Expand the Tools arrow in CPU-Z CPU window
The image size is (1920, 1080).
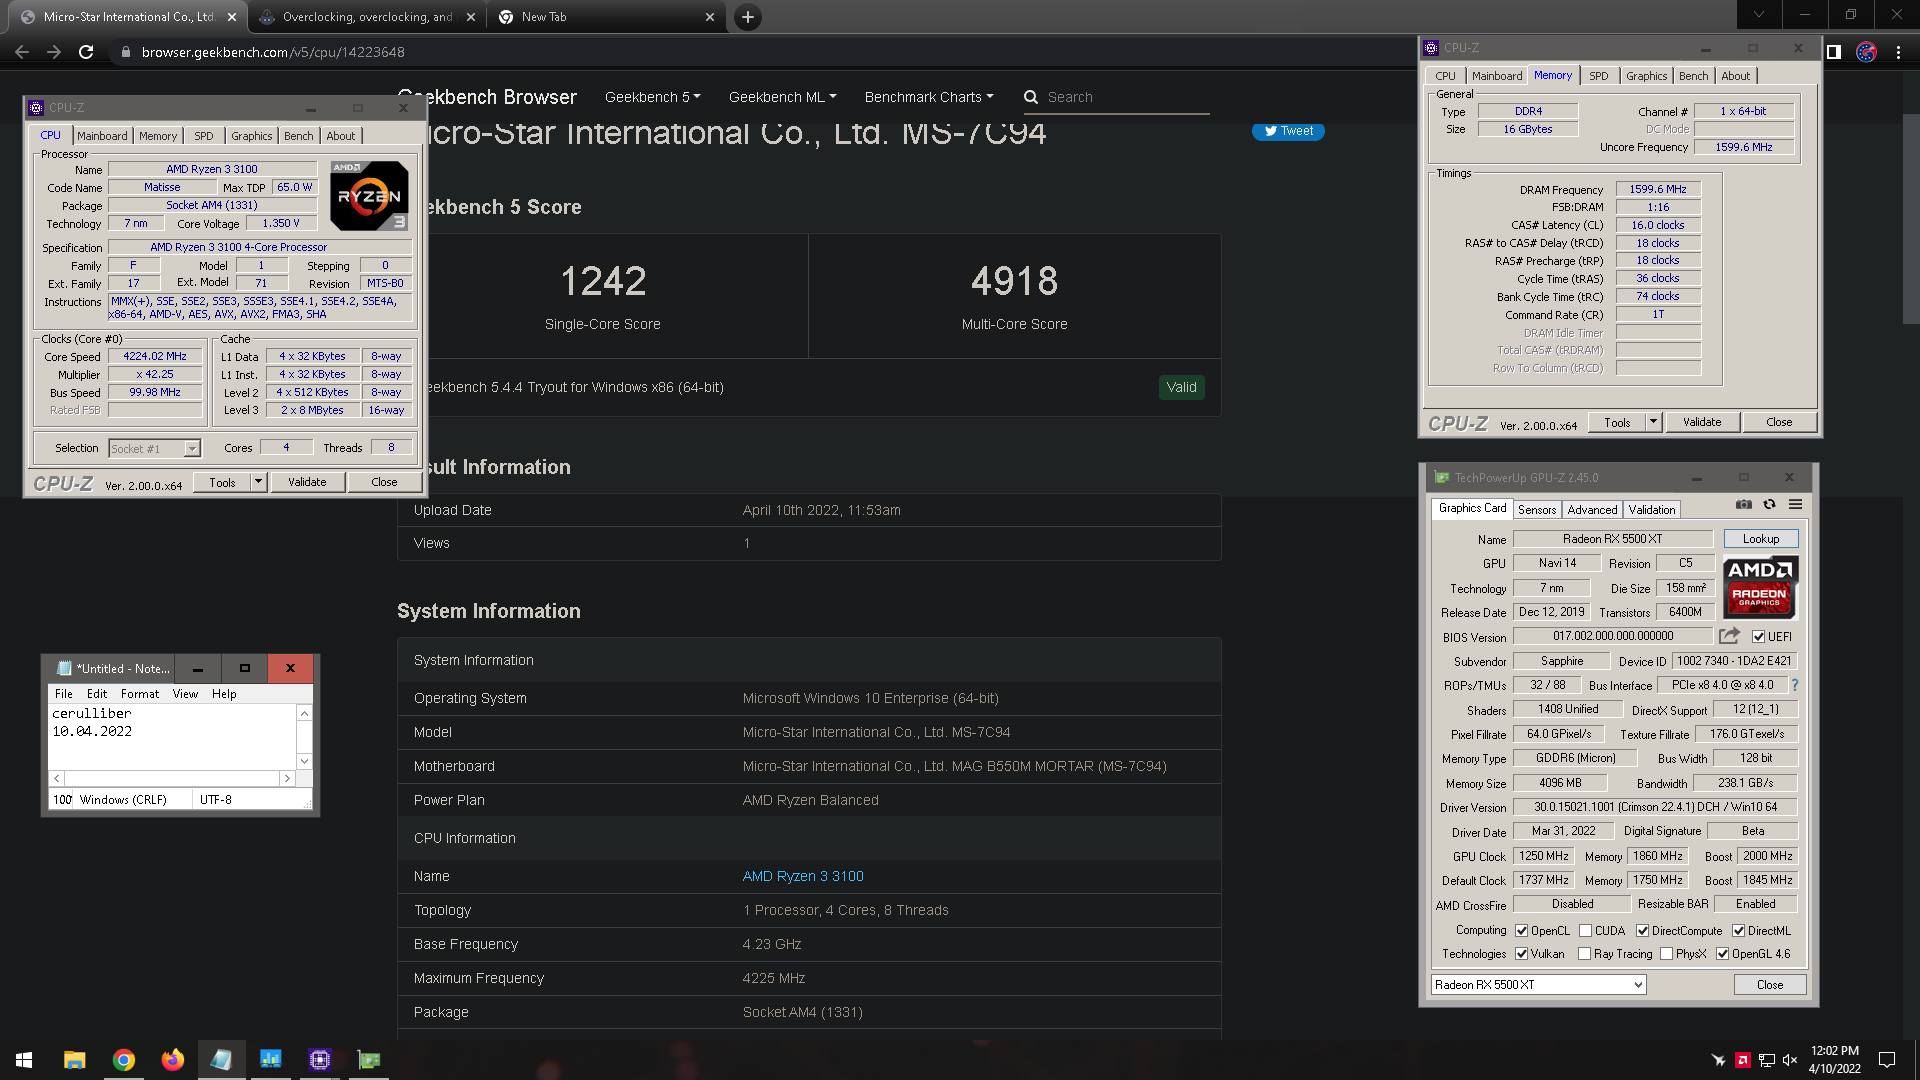click(x=258, y=482)
